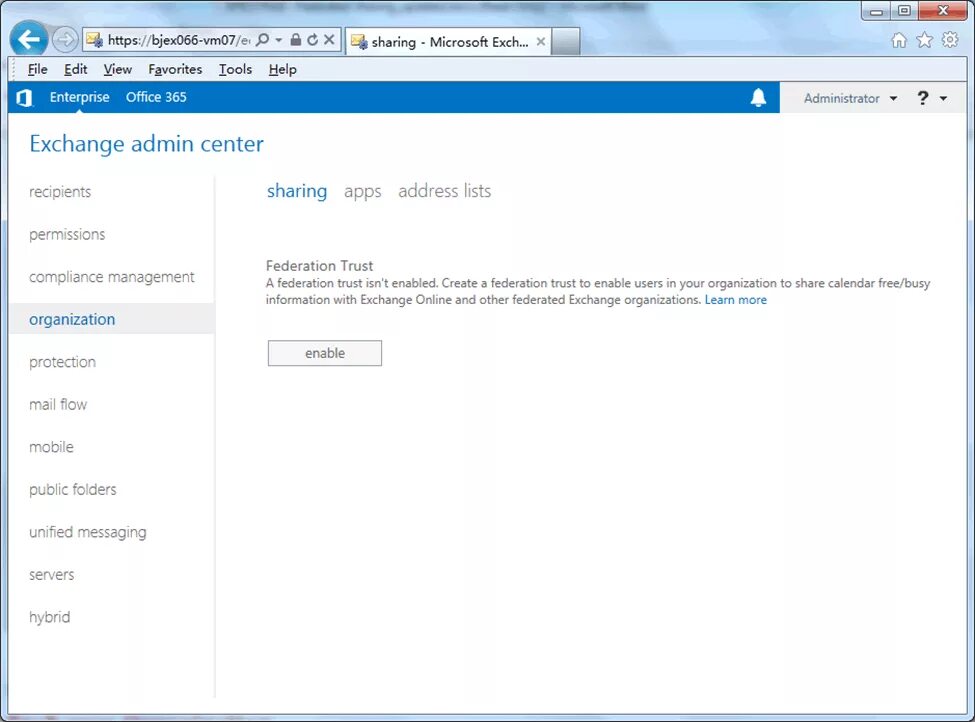
Task: Open hybrid section
Action: coord(50,617)
